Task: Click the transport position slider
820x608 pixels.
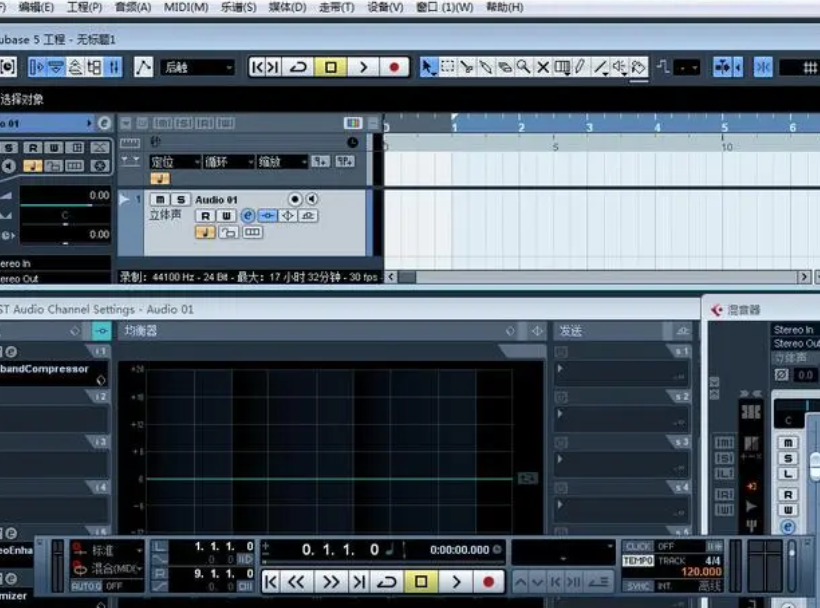Action: pyautogui.click(x=383, y=562)
